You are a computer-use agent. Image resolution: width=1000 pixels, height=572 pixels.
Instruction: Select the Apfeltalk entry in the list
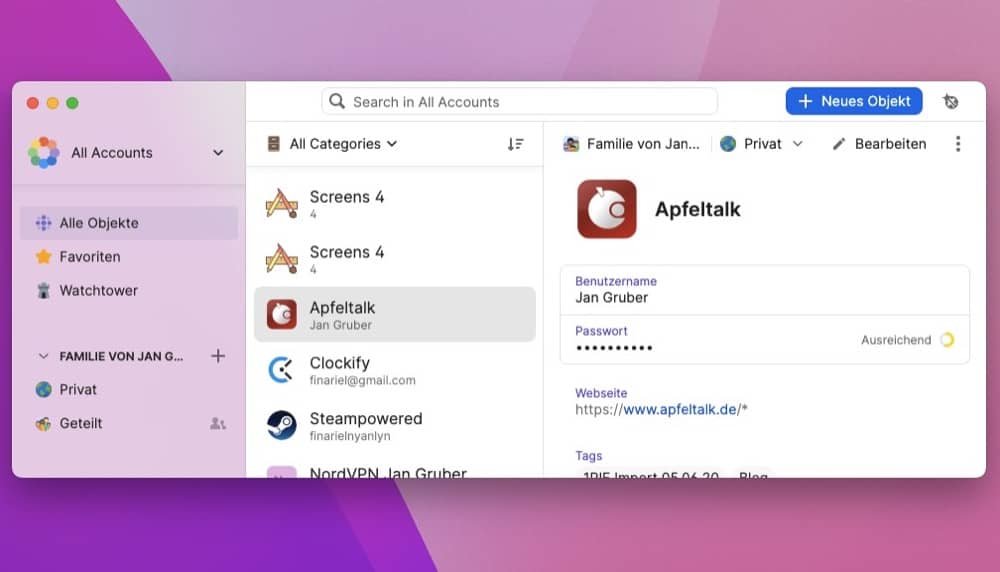tap(395, 314)
